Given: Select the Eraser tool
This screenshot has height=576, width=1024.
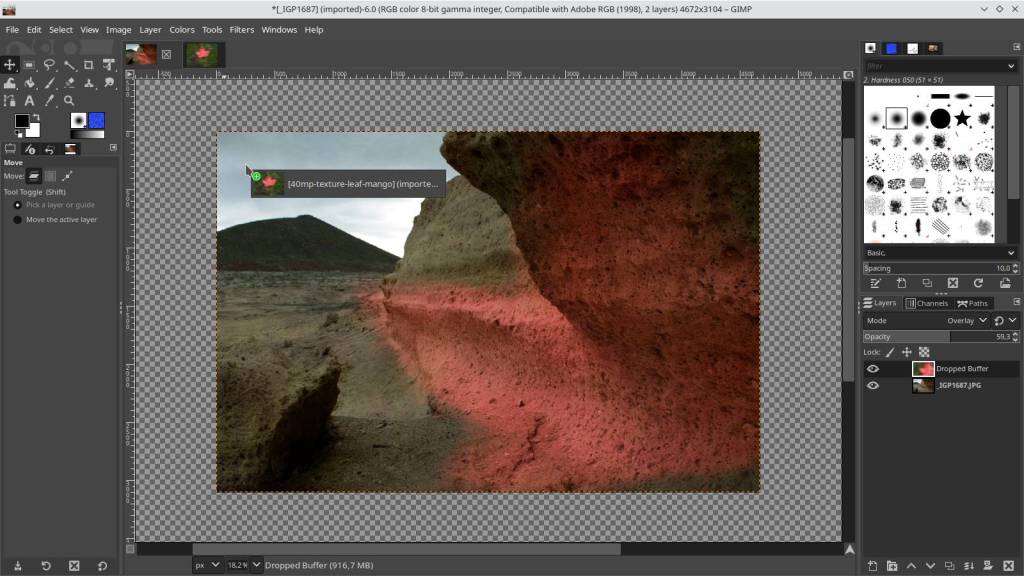Looking at the screenshot, I should point(69,83).
